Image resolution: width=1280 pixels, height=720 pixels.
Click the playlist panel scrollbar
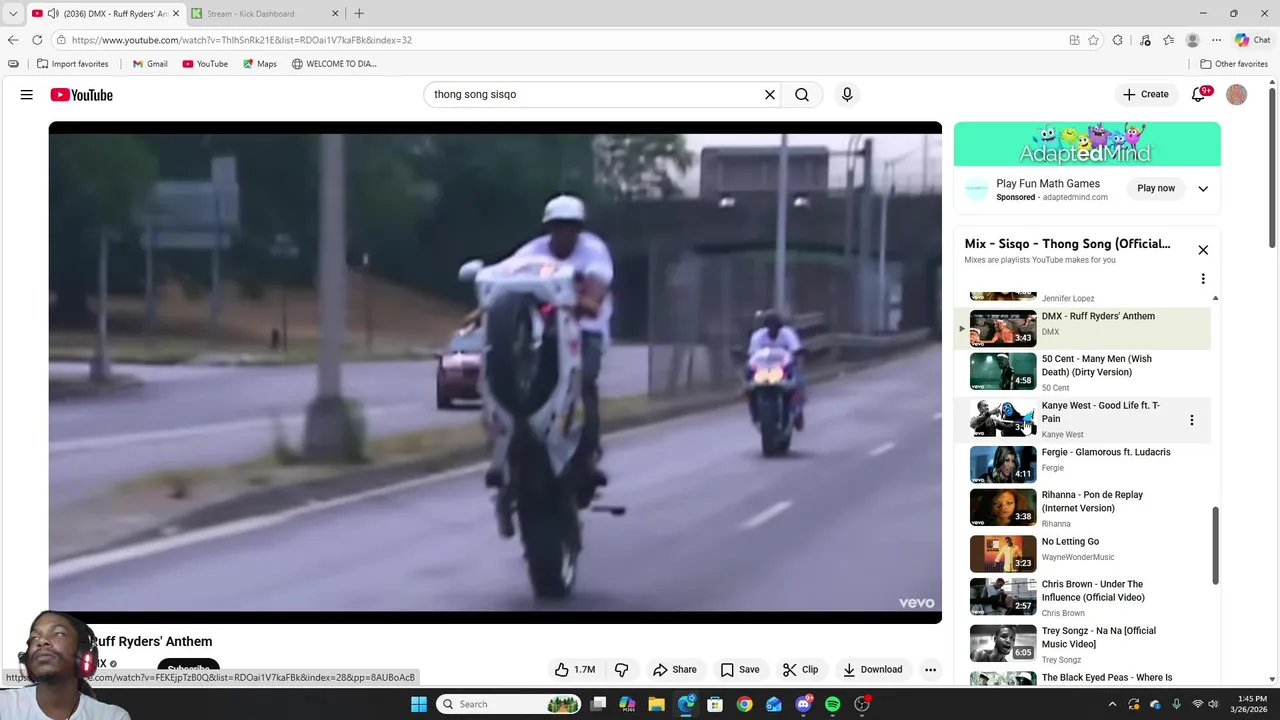[1216, 545]
